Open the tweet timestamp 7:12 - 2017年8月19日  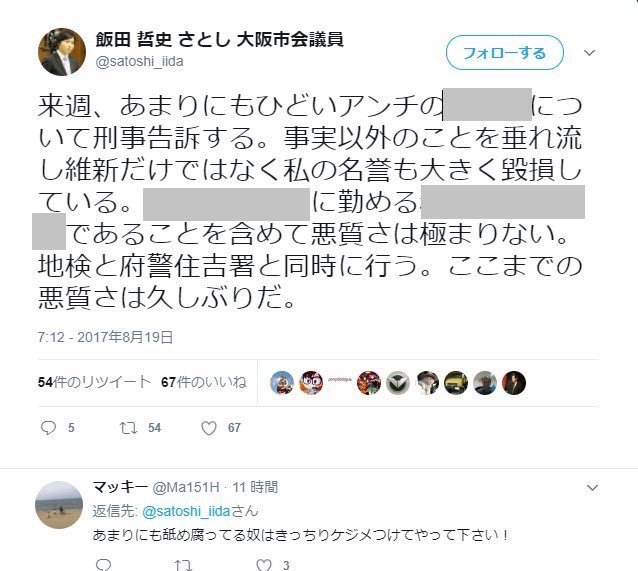[106, 337]
